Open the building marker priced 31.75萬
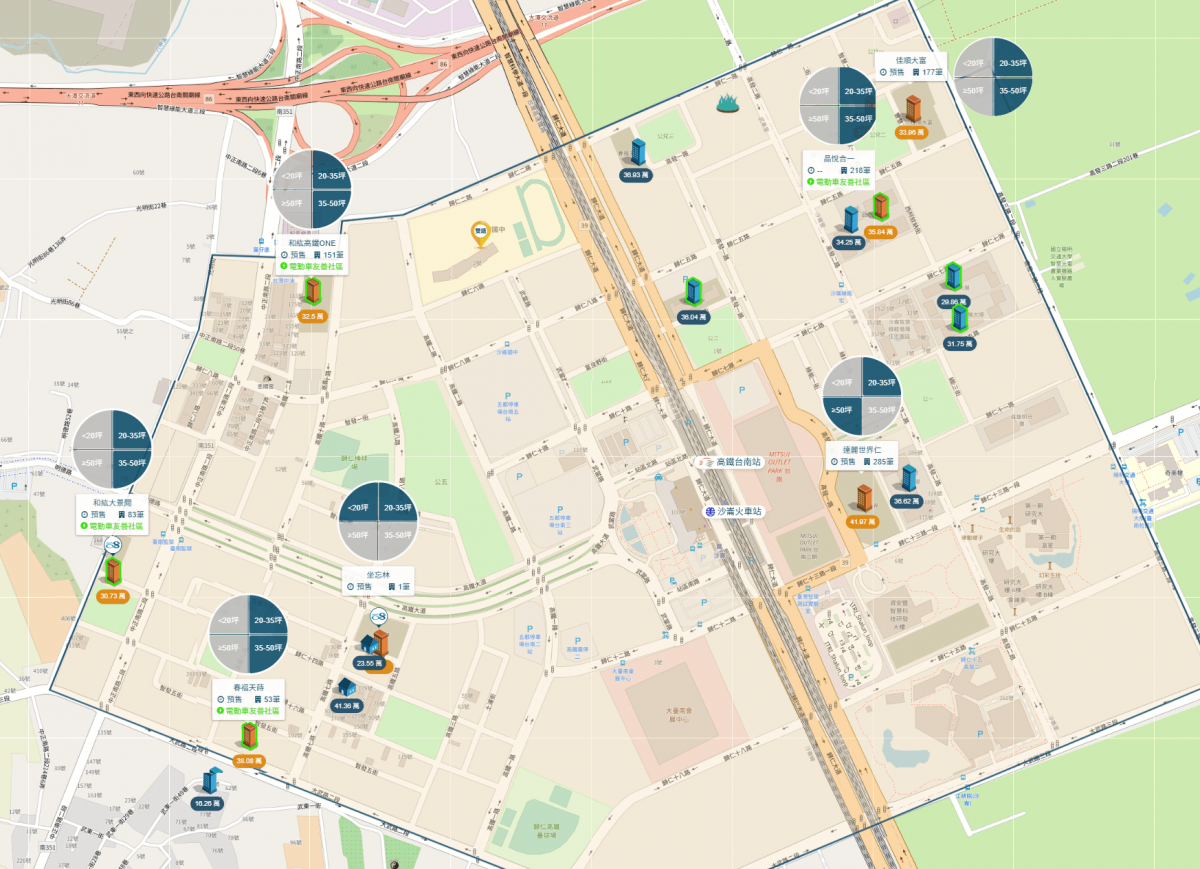1200x869 pixels. (x=959, y=318)
